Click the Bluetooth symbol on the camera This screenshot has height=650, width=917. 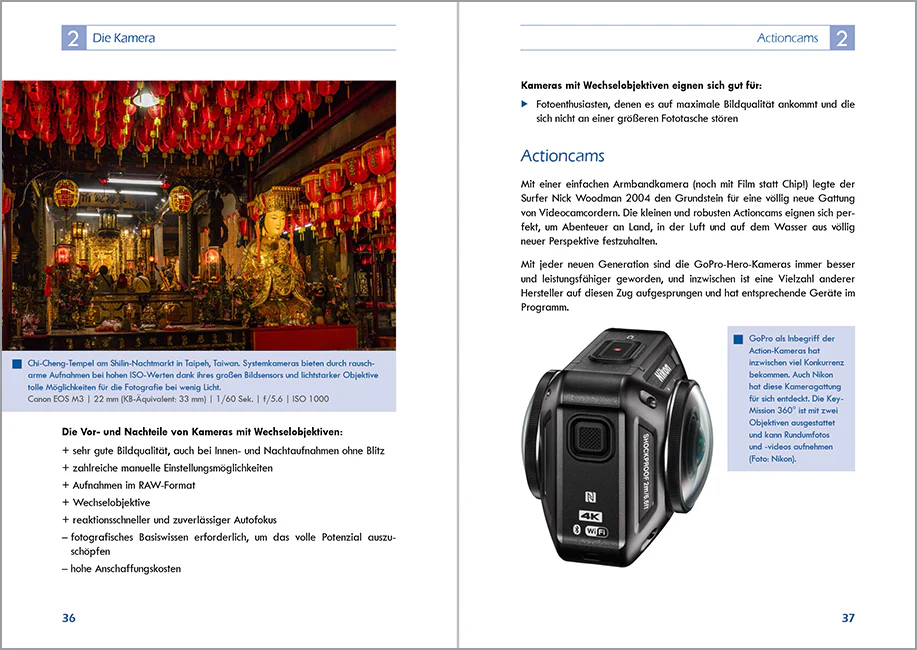click(x=576, y=529)
